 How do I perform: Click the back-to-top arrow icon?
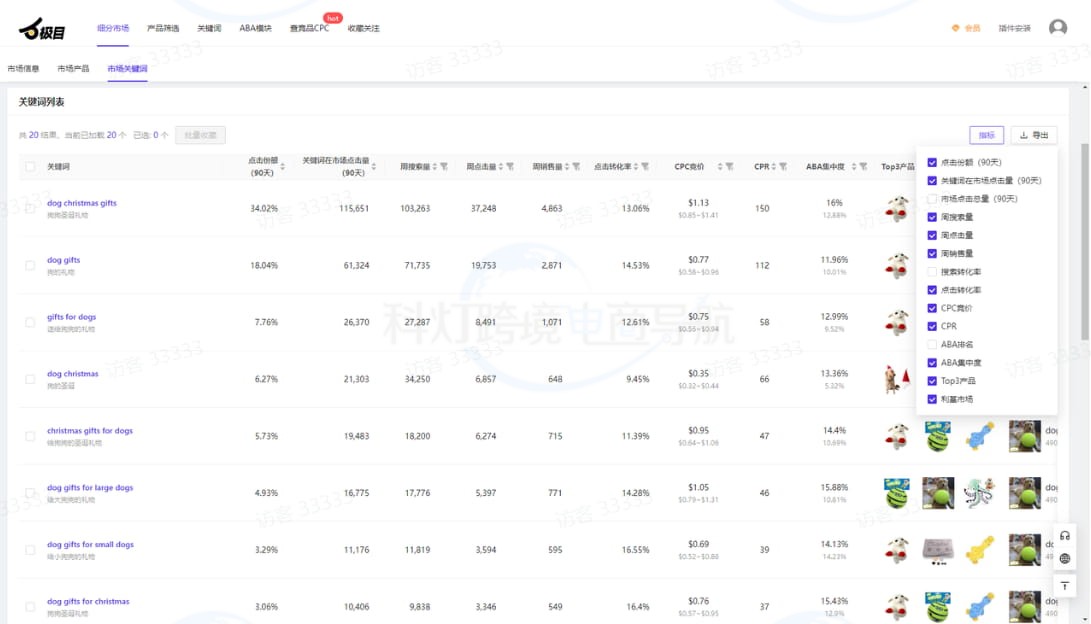coord(1064,585)
